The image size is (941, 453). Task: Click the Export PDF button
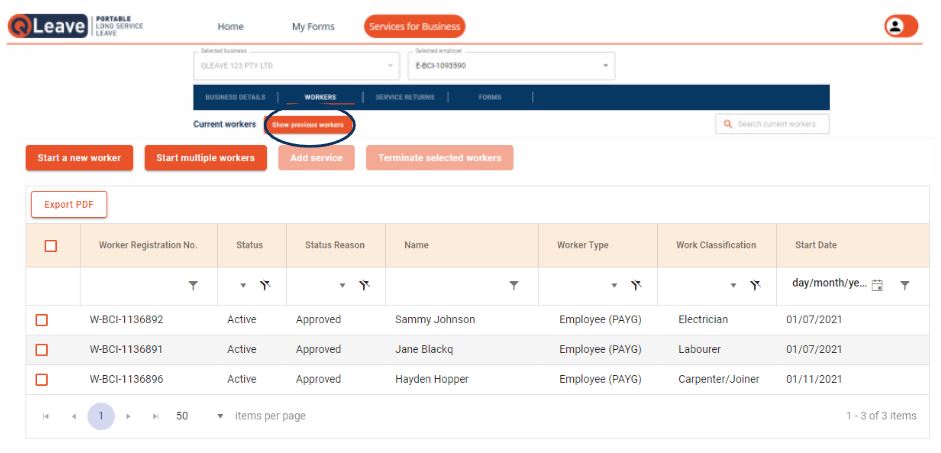pyautogui.click(x=69, y=205)
